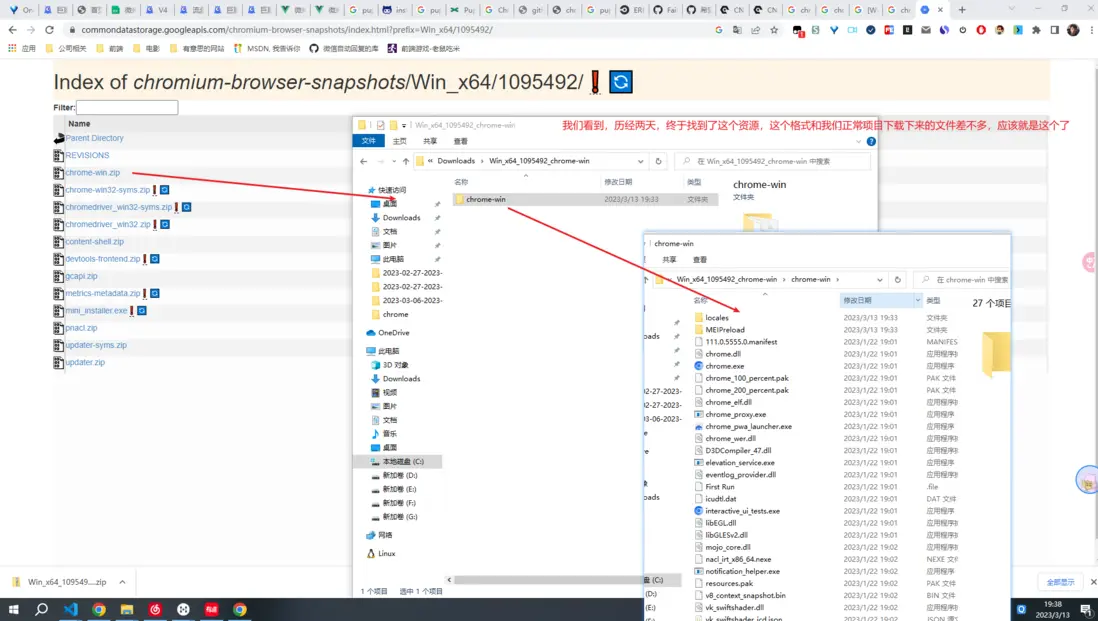Image resolution: width=1098 pixels, height=621 pixels.
Task: Open the MSDN bookmark in bookmarks bar
Action: pyautogui.click(x=267, y=48)
